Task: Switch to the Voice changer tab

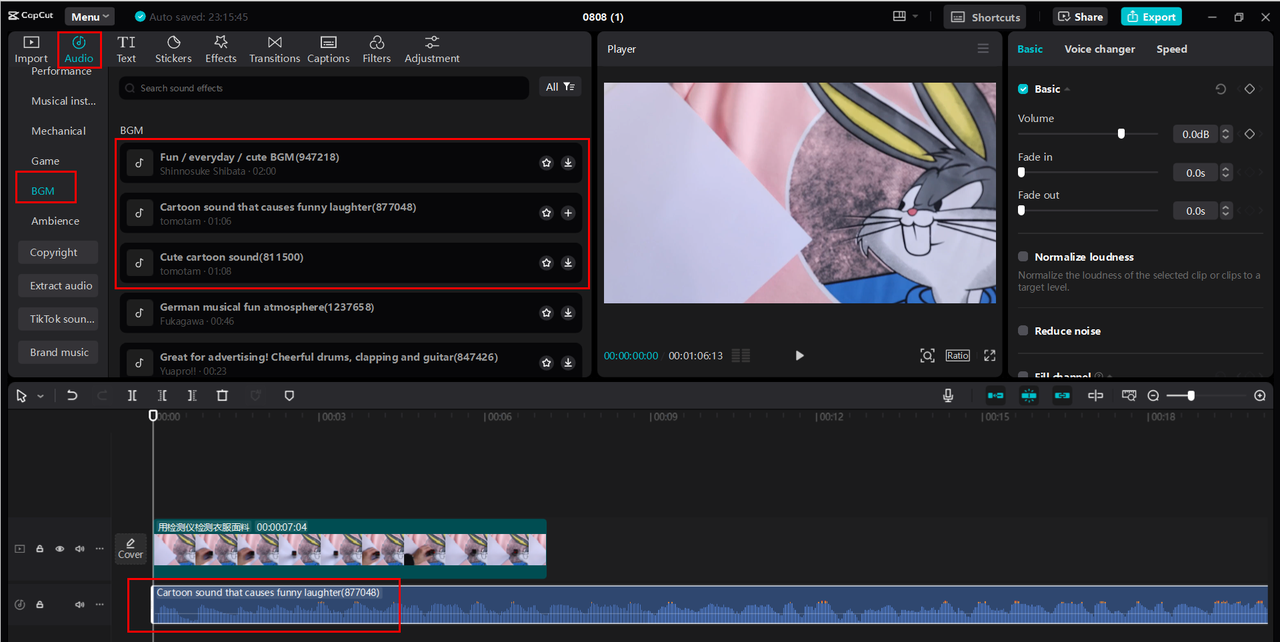Action: click(x=1099, y=49)
